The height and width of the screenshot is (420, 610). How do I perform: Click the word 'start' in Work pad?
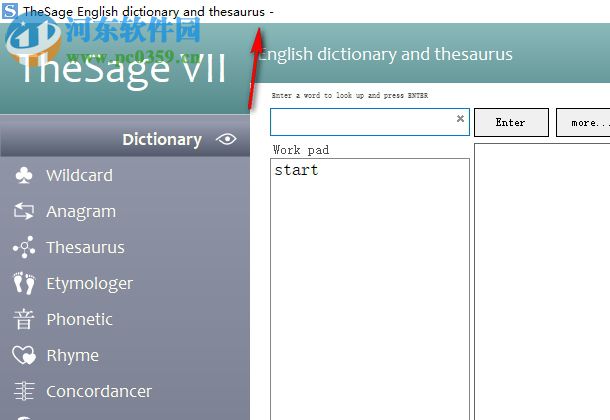[296, 170]
